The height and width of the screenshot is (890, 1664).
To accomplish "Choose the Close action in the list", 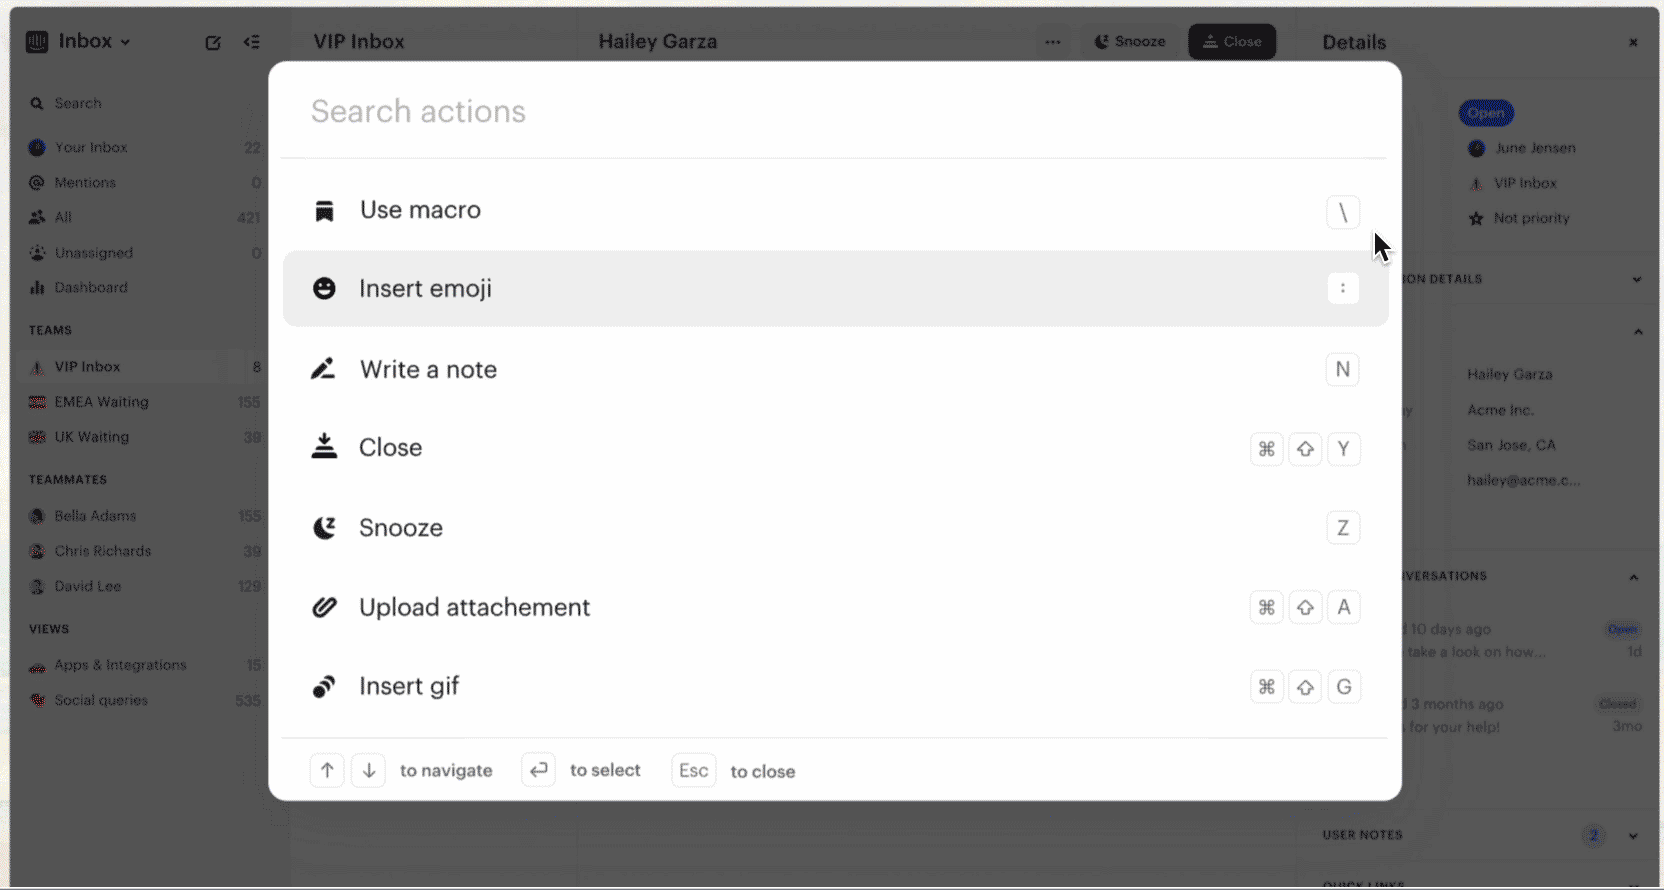I will click(x=835, y=447).
